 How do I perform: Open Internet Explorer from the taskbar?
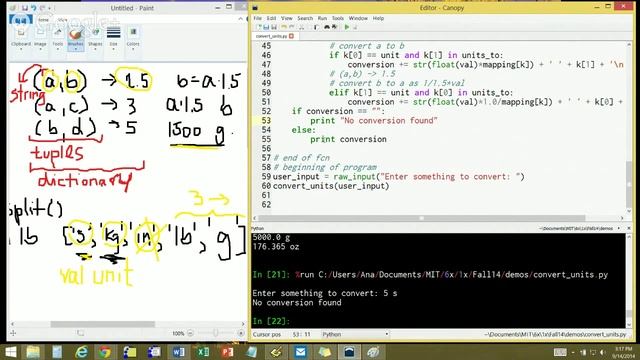81,351
